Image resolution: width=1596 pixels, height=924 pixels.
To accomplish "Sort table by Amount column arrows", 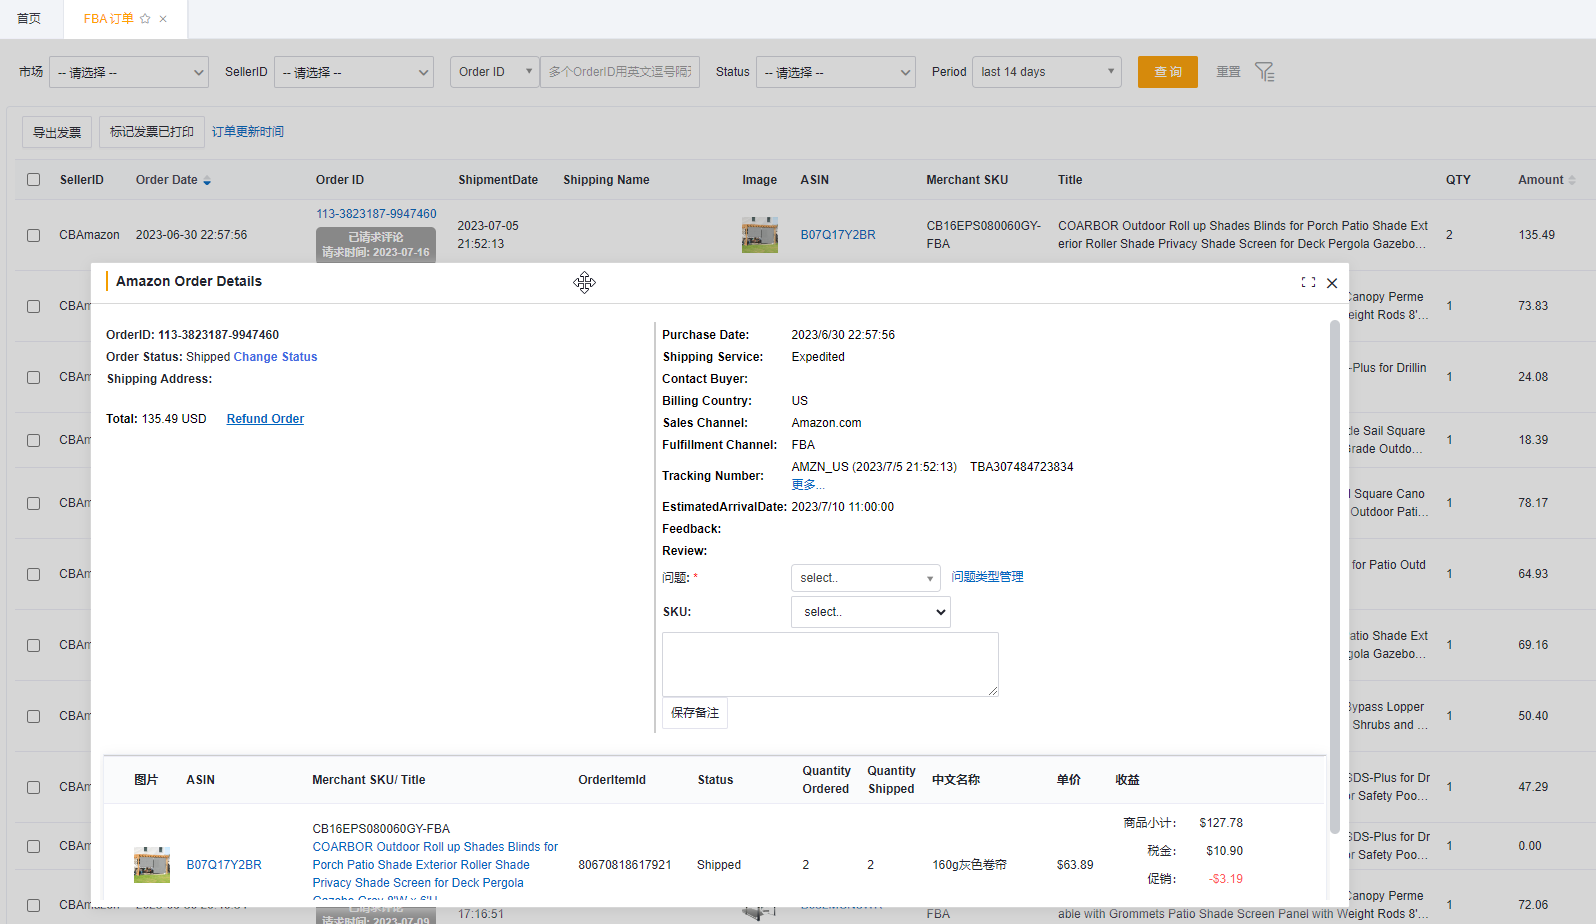I will [x=1571, y=181].
